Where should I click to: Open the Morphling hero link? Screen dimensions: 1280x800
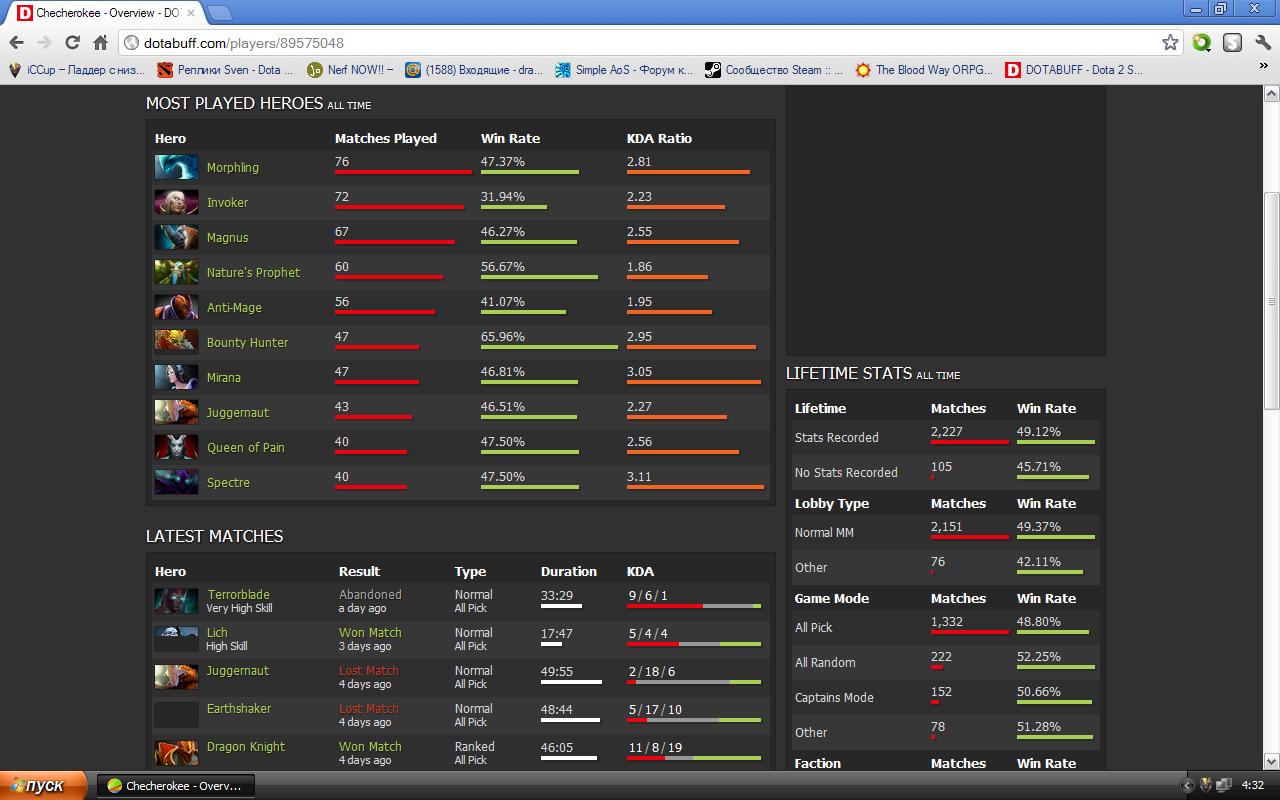232,167
